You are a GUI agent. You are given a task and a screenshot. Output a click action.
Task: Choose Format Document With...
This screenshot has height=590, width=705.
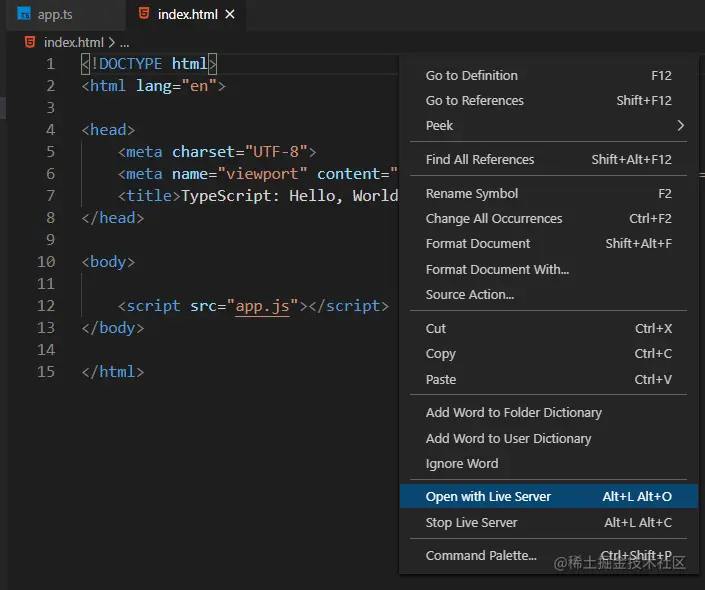[549, 269]
